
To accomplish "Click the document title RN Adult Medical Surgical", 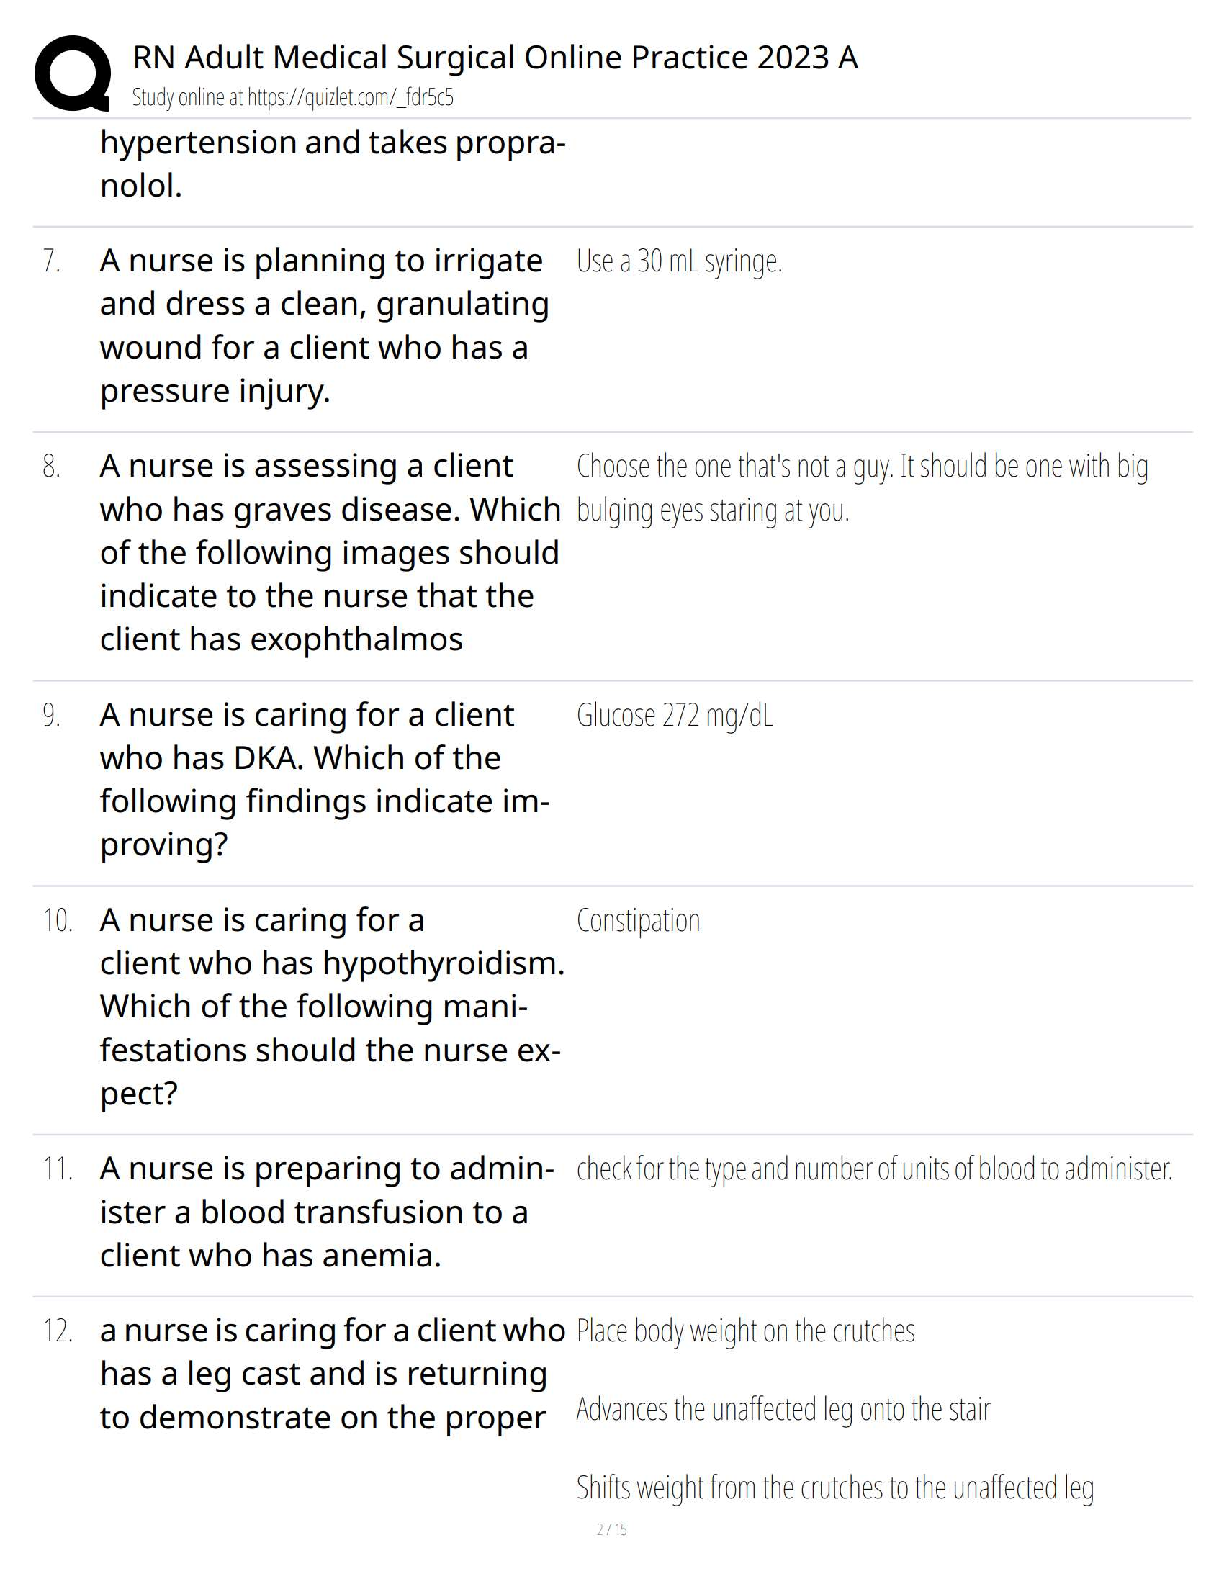I will [495, 57].
